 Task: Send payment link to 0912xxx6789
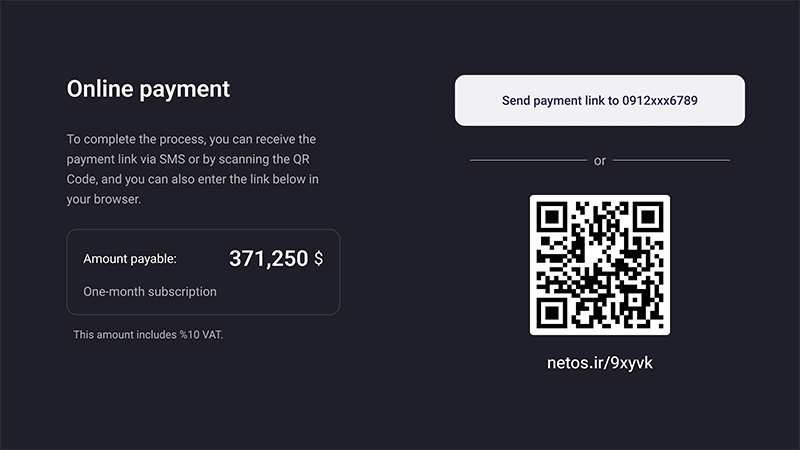click(x=599, y=101)
